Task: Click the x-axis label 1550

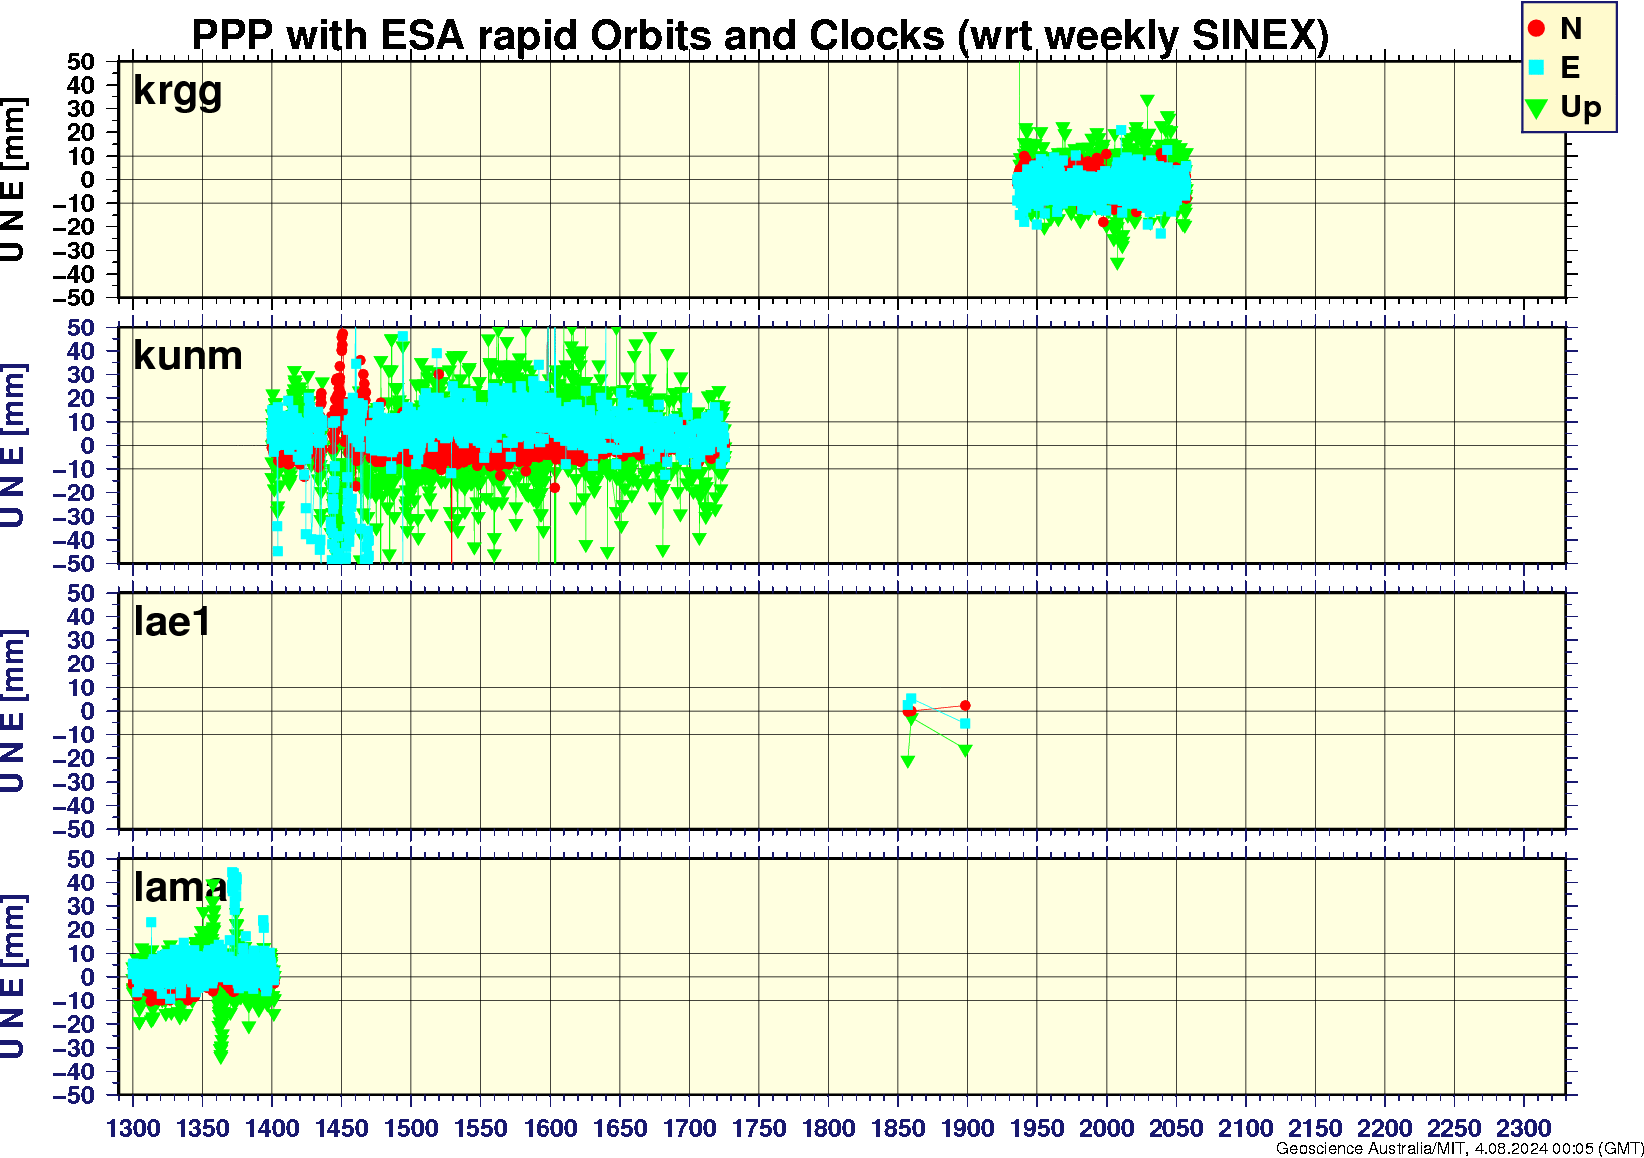Action: click(x=481, y=1128)
